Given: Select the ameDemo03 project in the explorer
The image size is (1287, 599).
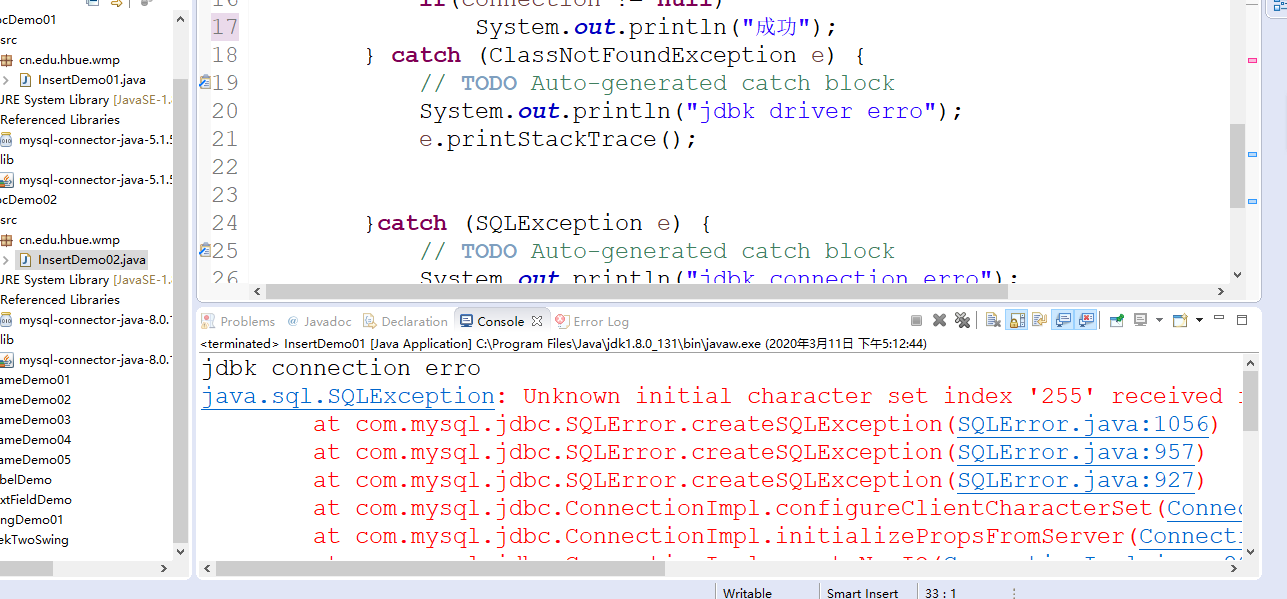Looking at the screenshot, I should click(x=35, y=420).
